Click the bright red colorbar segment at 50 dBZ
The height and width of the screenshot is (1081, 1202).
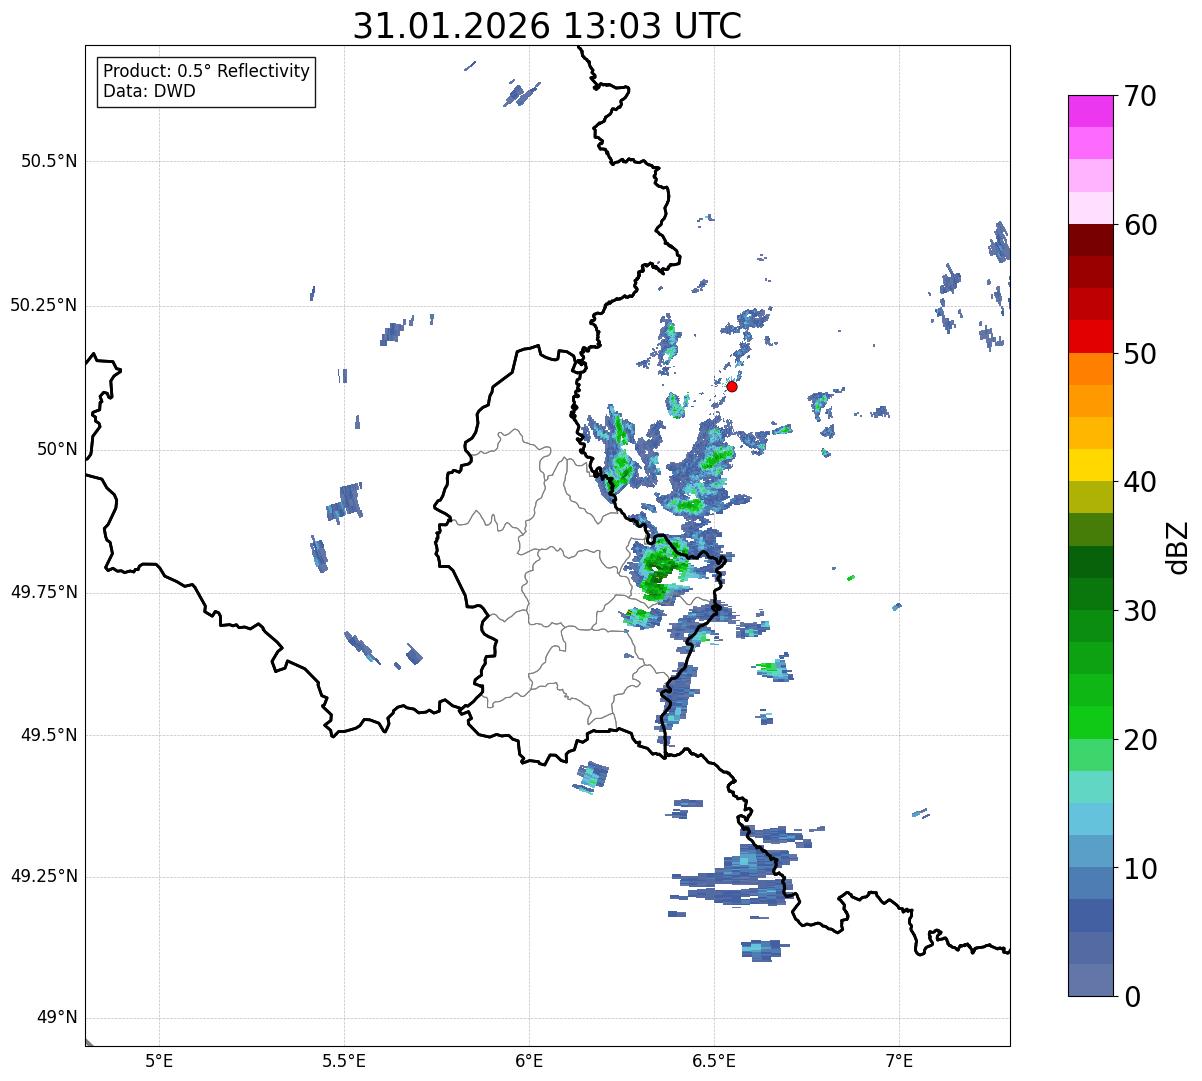pyautogui.click(x=1091, y=337)
